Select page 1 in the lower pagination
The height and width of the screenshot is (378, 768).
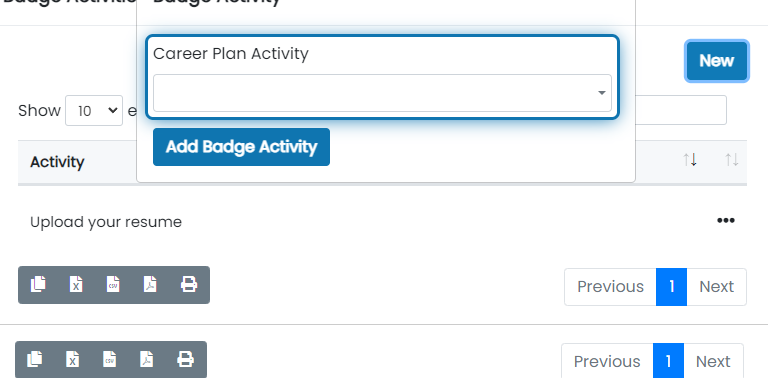668,362
